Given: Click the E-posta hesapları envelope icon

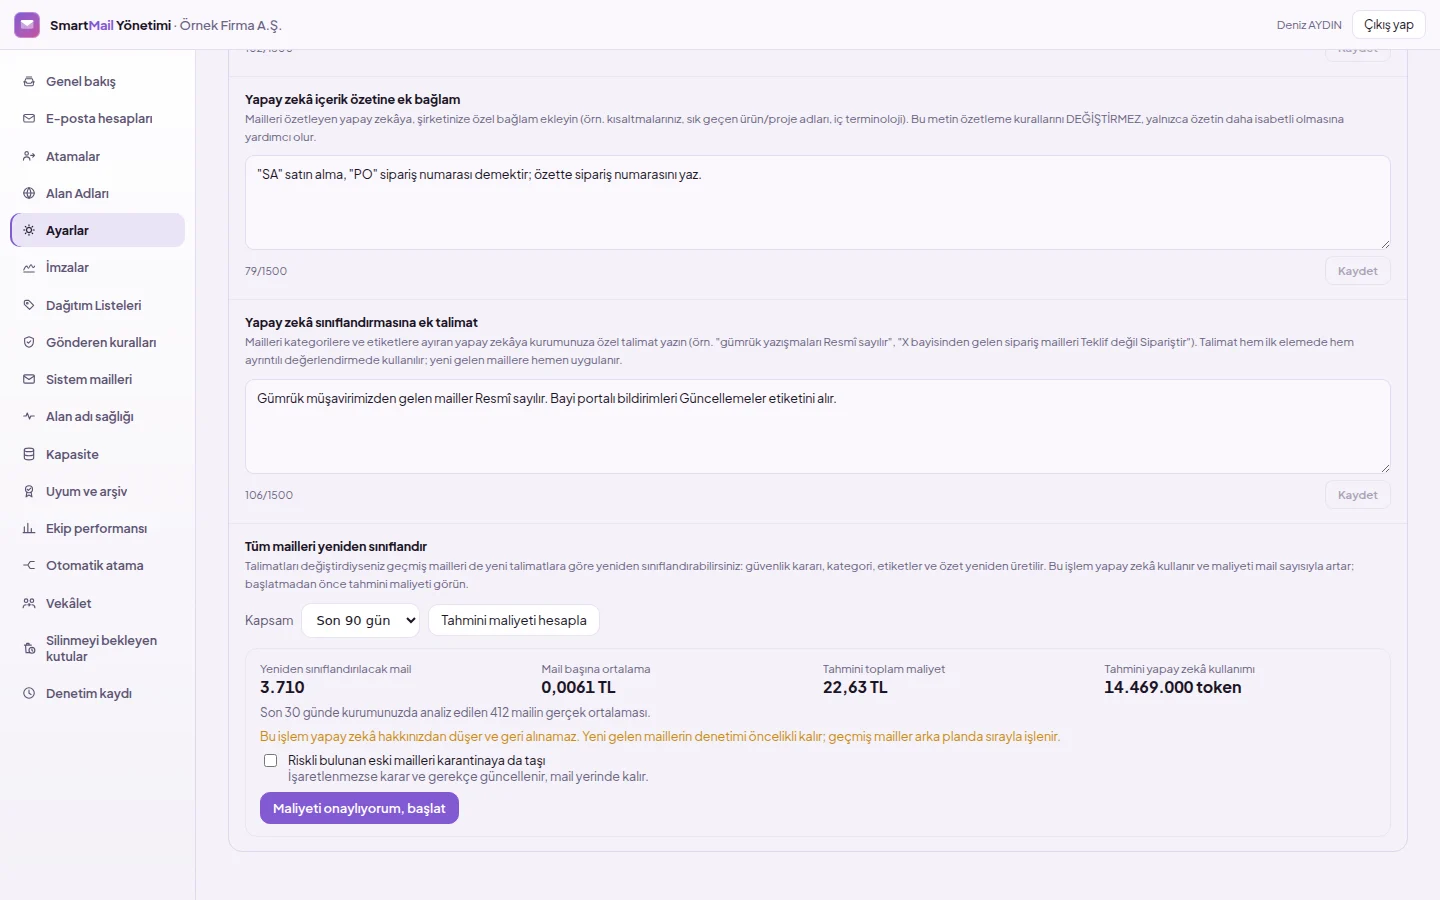Looking at the screenshot, I should click(29, 119).
